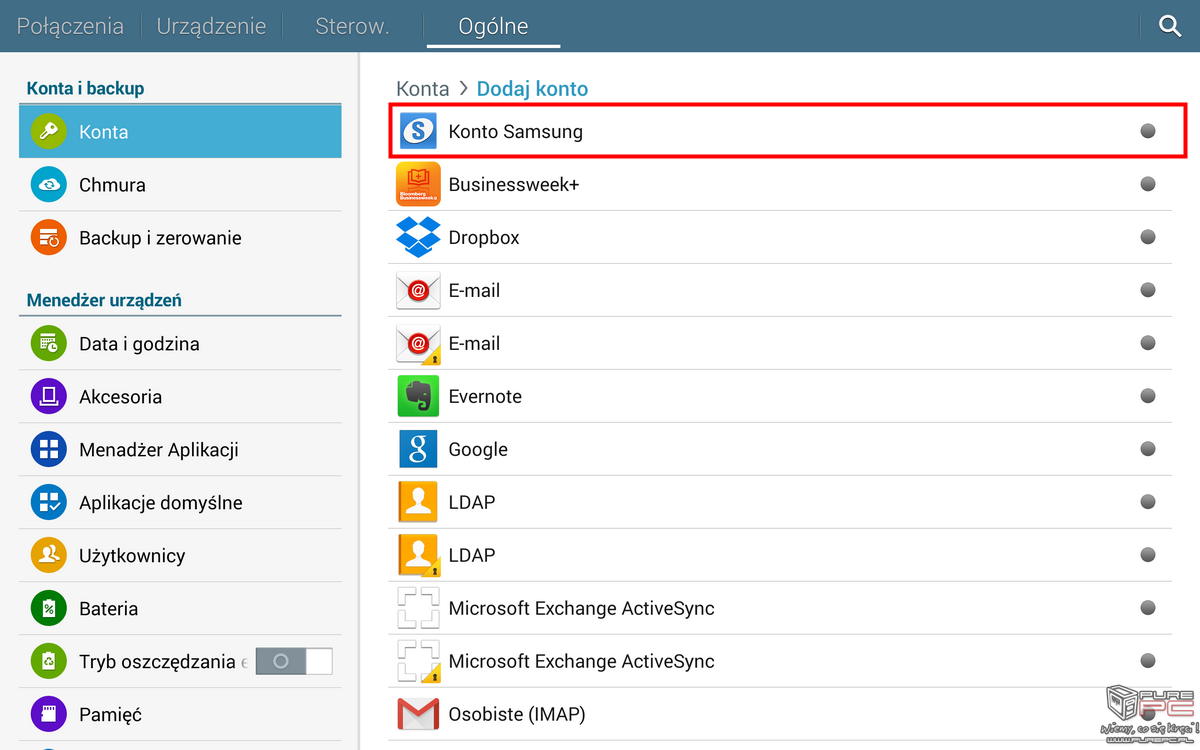Screen dimensions: 1200x750
Task: Open the Sterow. tab
Action: click(352, 27)
